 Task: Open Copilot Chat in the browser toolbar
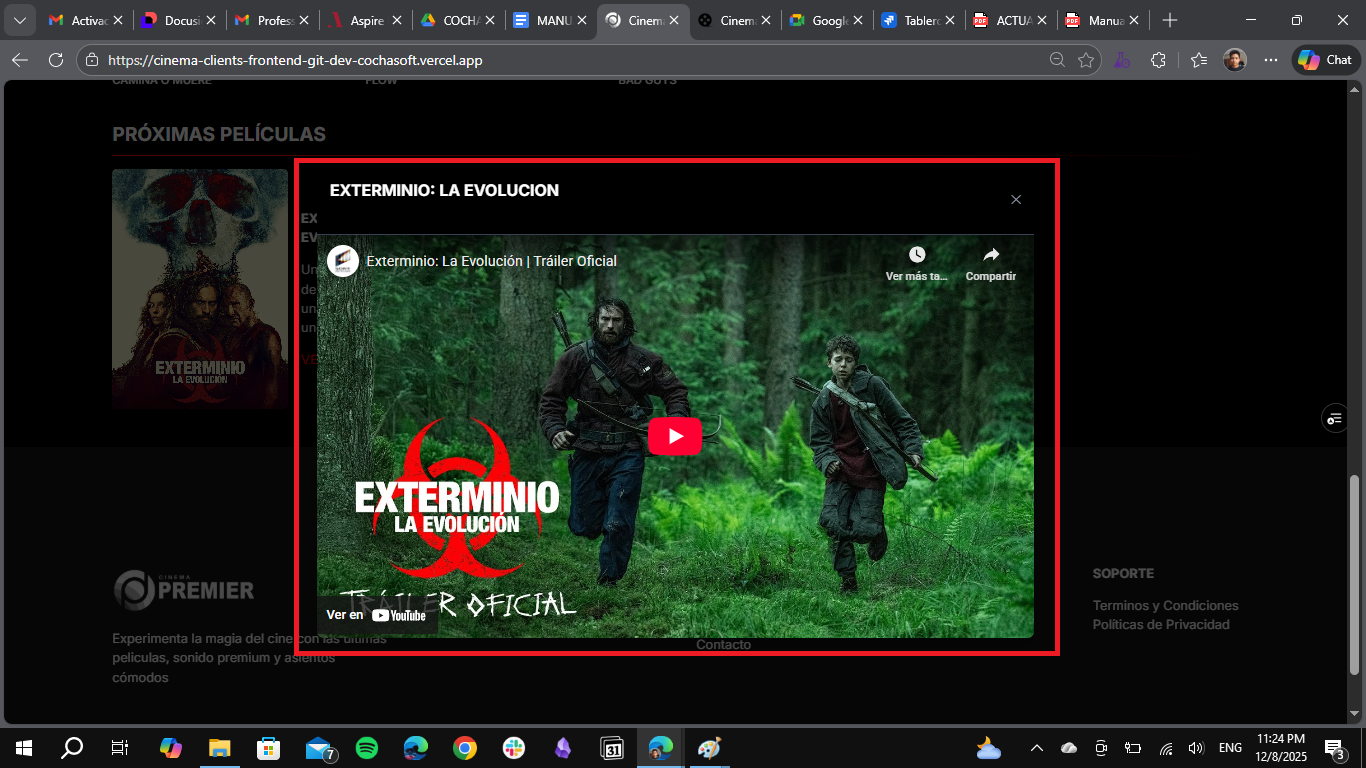[1324, 59]
